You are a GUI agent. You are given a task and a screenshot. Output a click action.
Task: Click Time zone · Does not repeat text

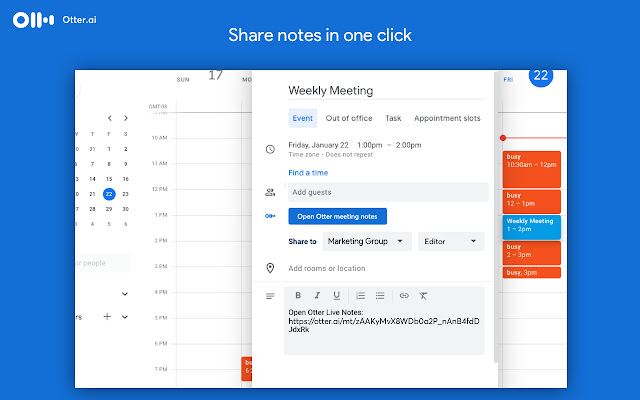331,155
